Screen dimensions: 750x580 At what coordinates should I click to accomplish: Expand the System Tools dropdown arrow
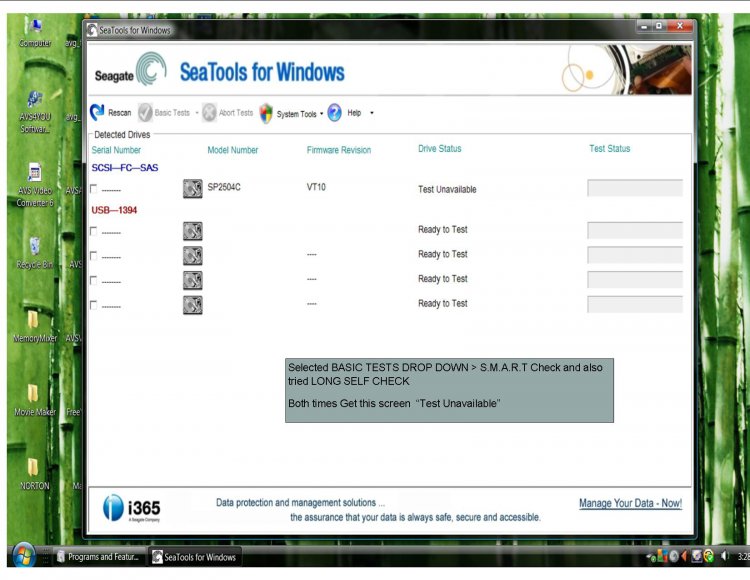coord(321,113)
